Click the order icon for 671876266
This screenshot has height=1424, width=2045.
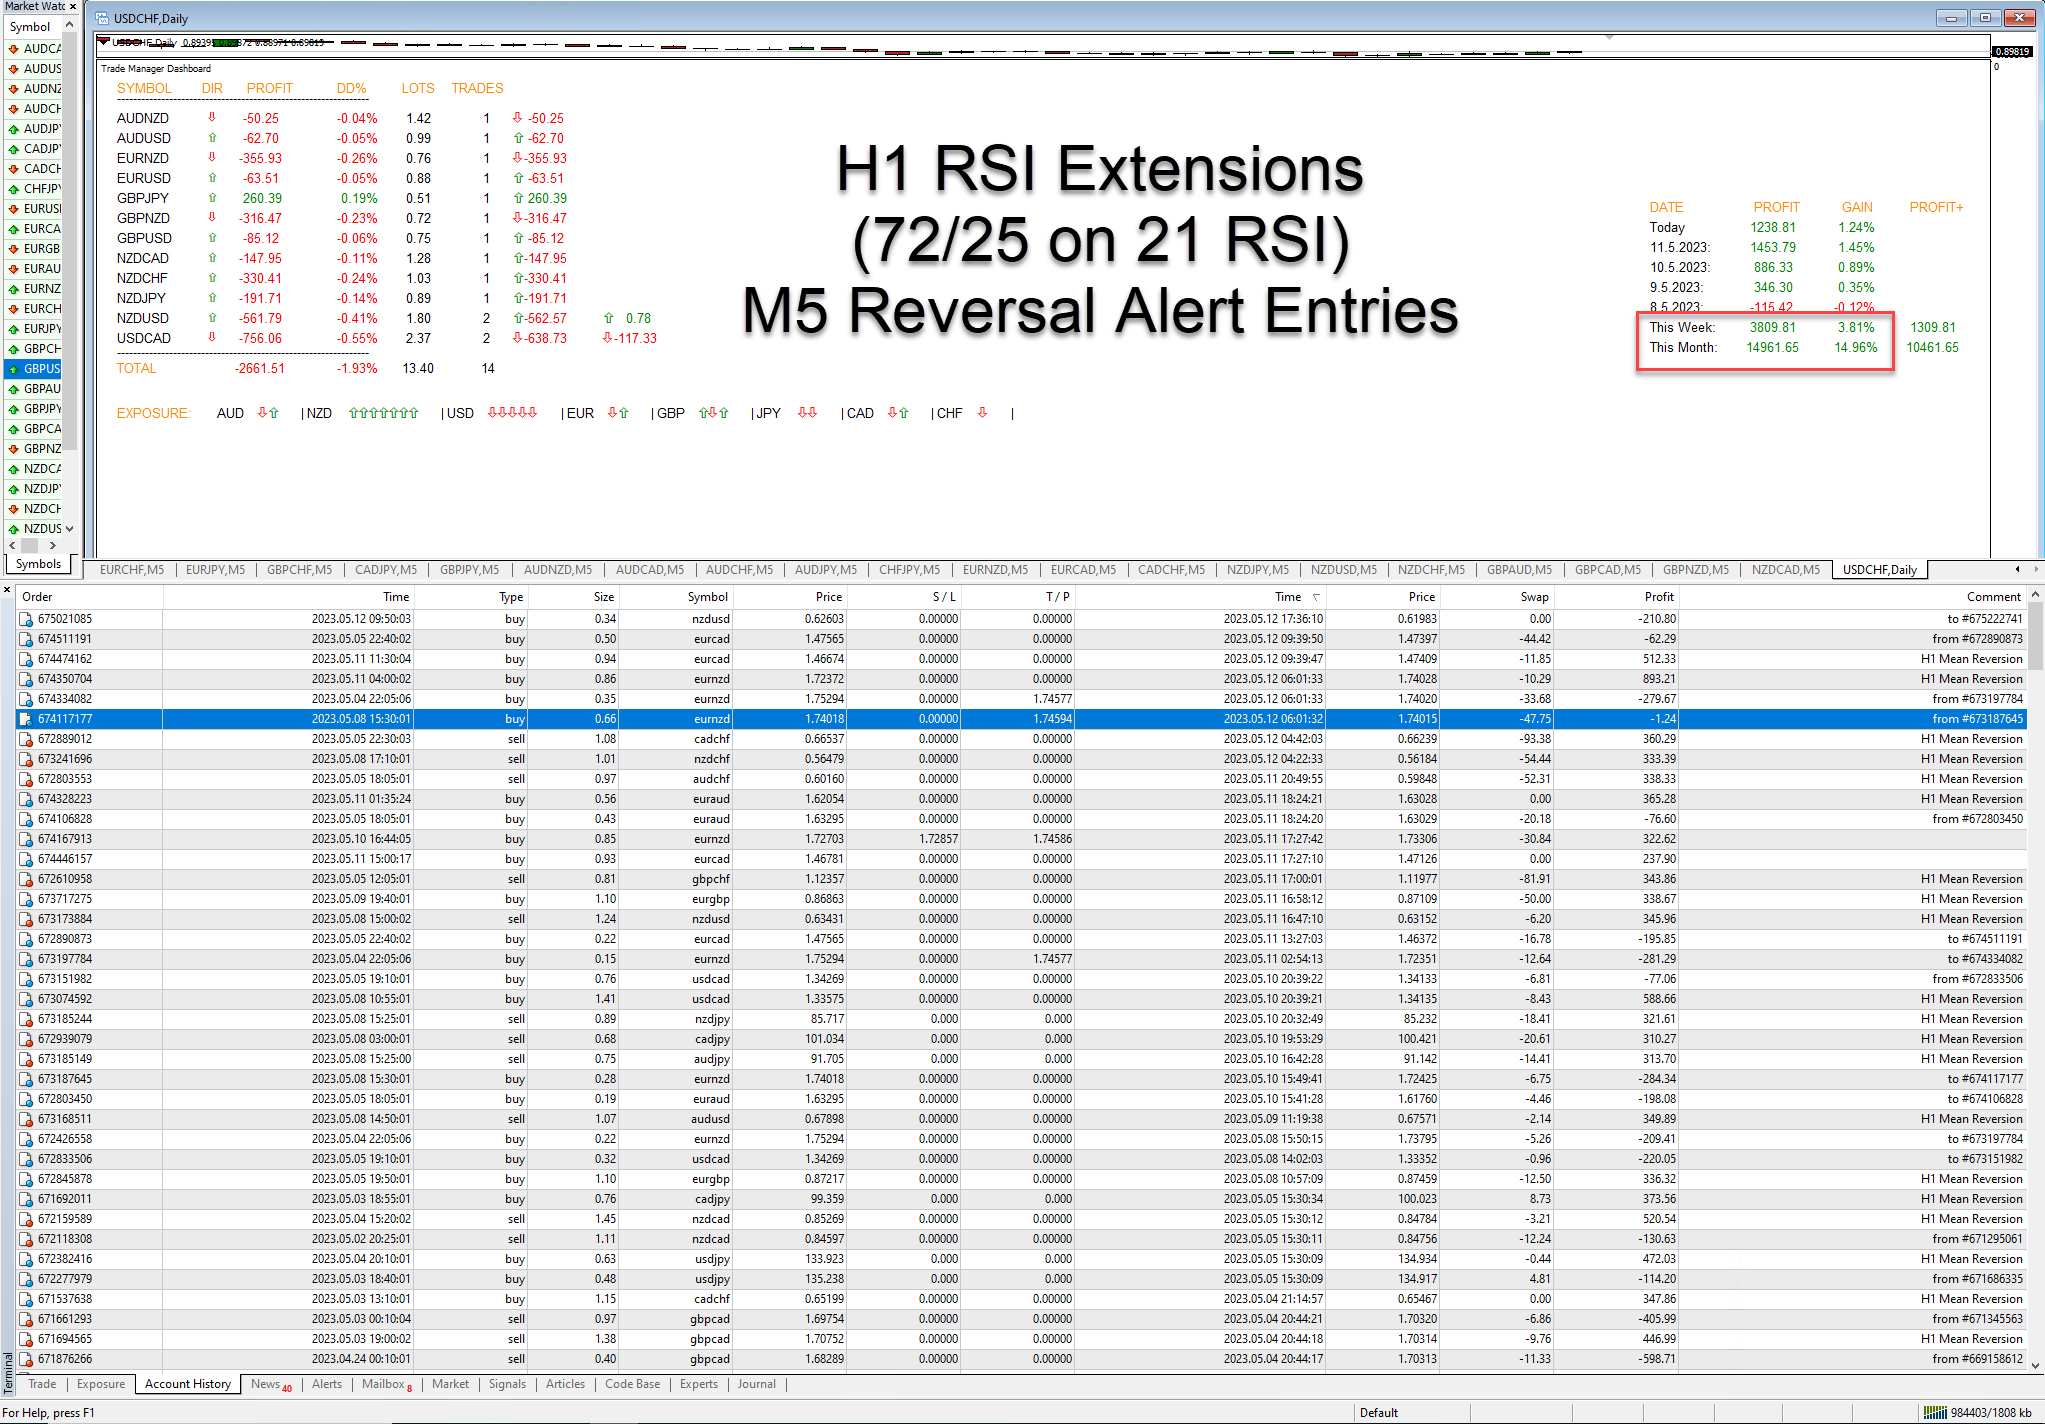[26, 1359]
